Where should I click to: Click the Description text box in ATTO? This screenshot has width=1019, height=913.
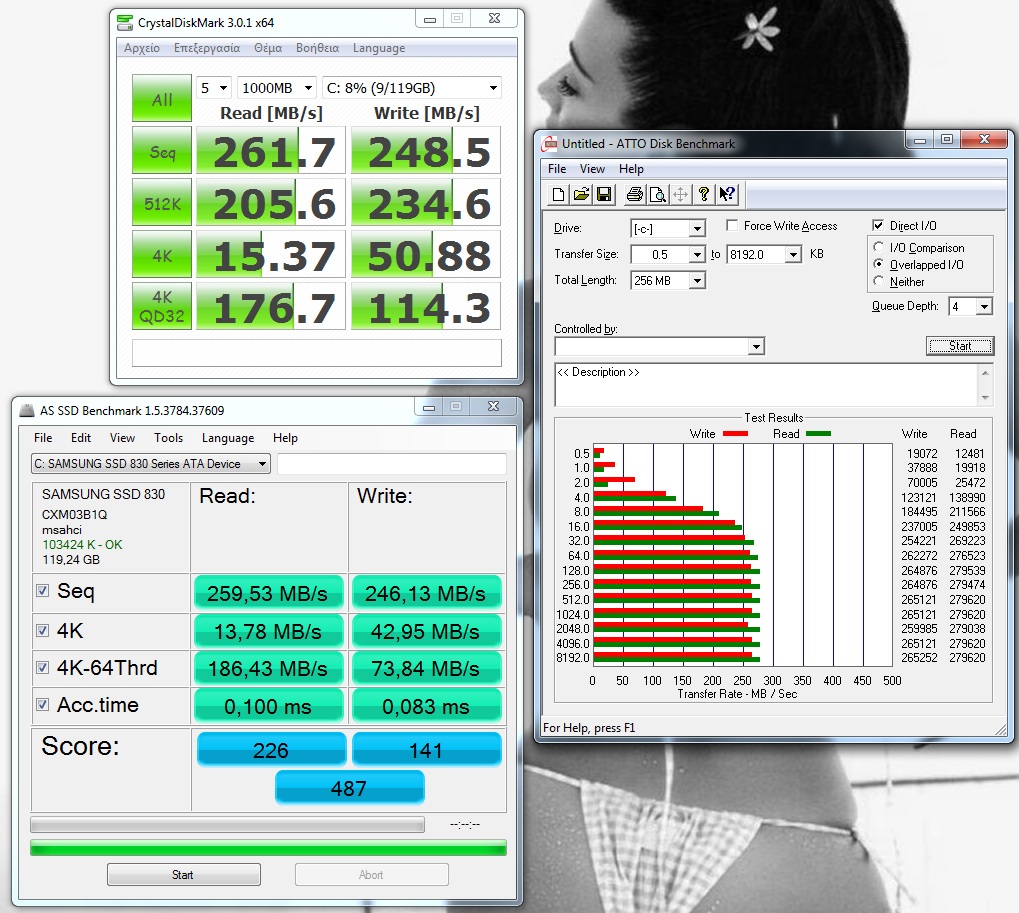pyautogui.click(x=766, y=385)
